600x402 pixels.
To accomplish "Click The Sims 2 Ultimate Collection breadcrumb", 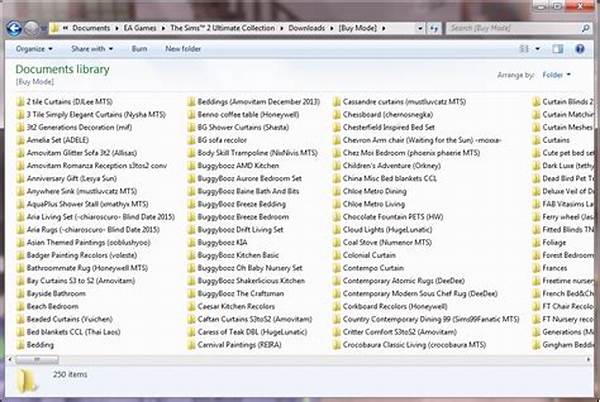I will pos(222,28).
